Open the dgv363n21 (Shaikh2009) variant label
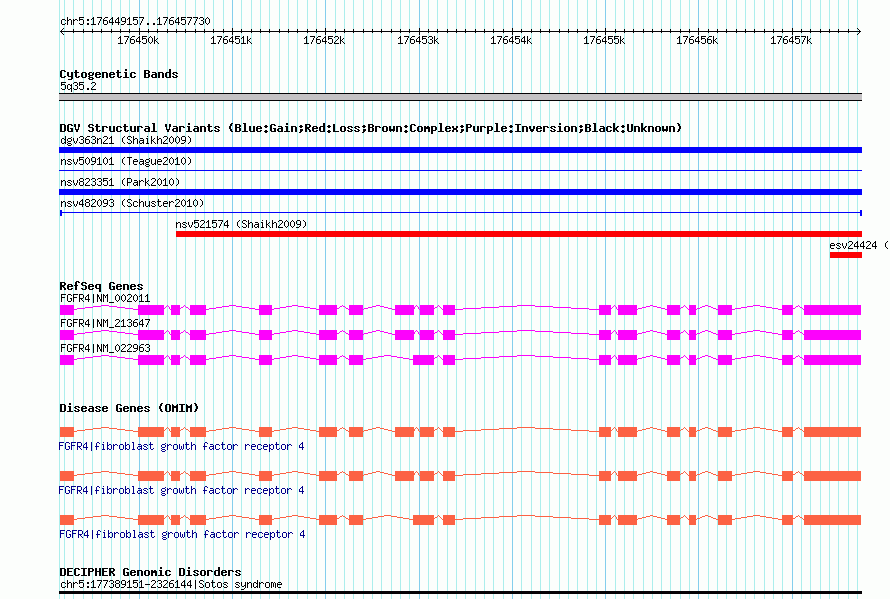This screenshot has height=599, width=890. [x=126, y=140]
